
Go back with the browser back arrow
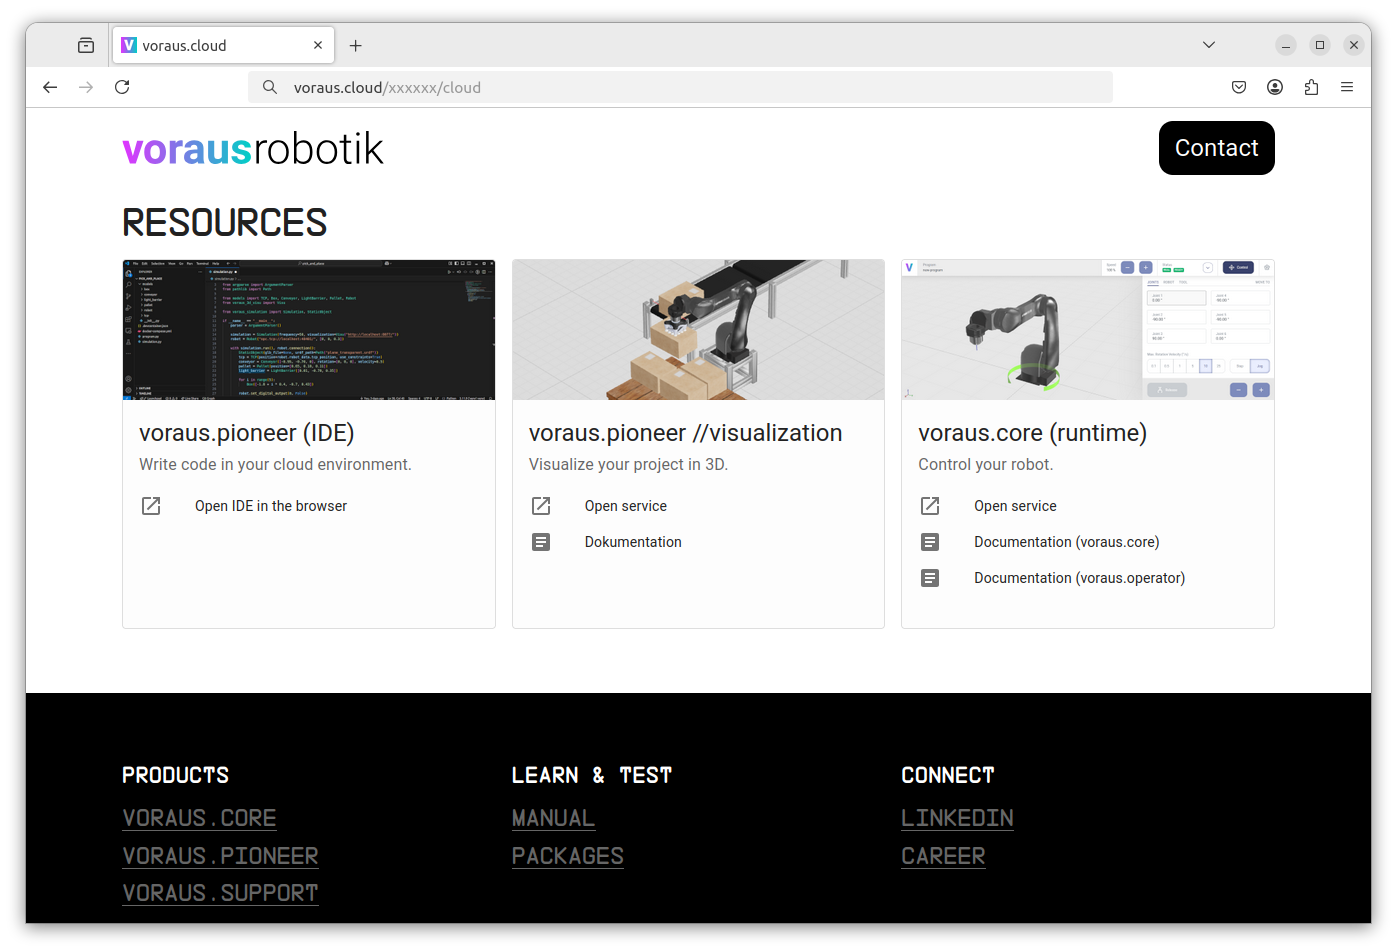(x=50, y=87)
